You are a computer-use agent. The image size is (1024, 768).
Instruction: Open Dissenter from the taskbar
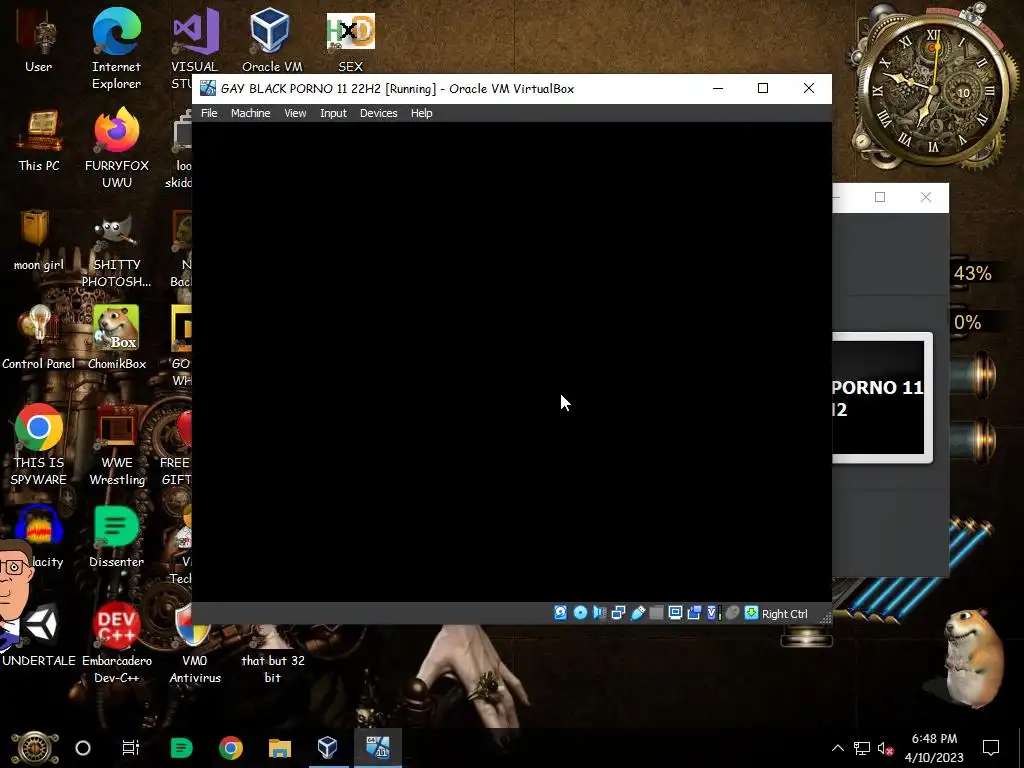pyautogui.click(x=181, y=748)
